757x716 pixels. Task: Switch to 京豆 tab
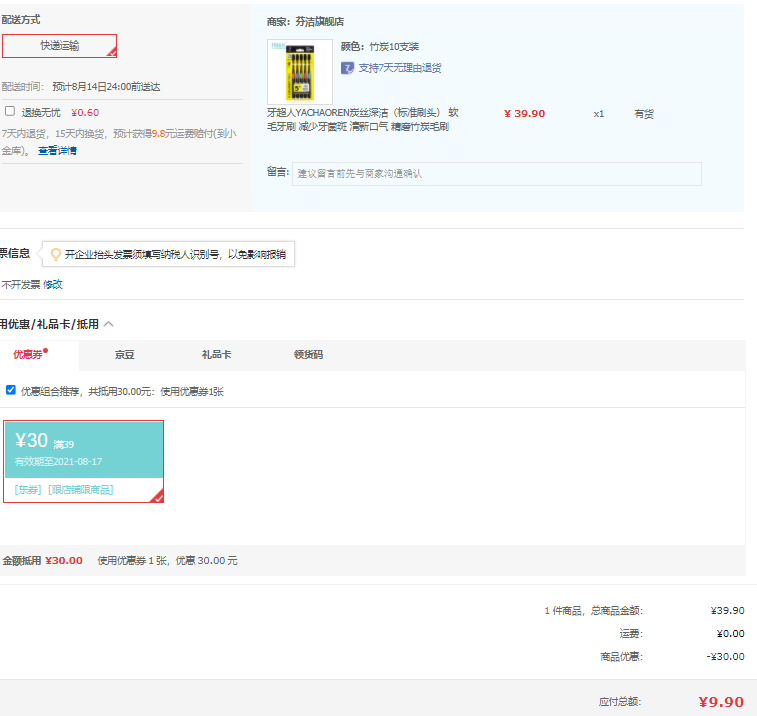(125, 355)
